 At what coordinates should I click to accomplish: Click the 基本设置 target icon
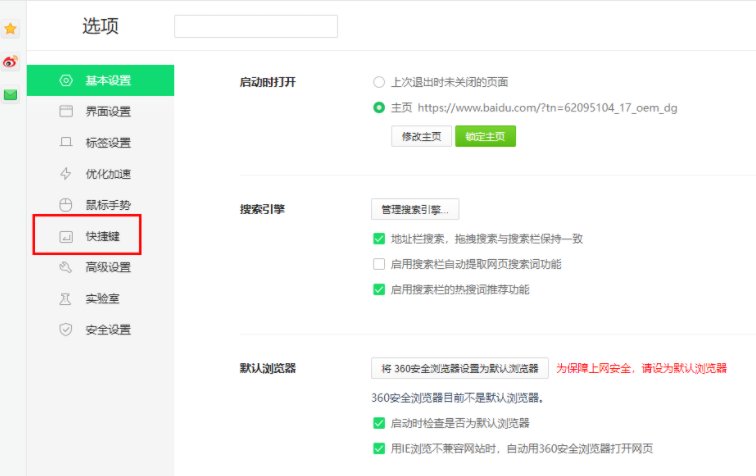(66, 81)
